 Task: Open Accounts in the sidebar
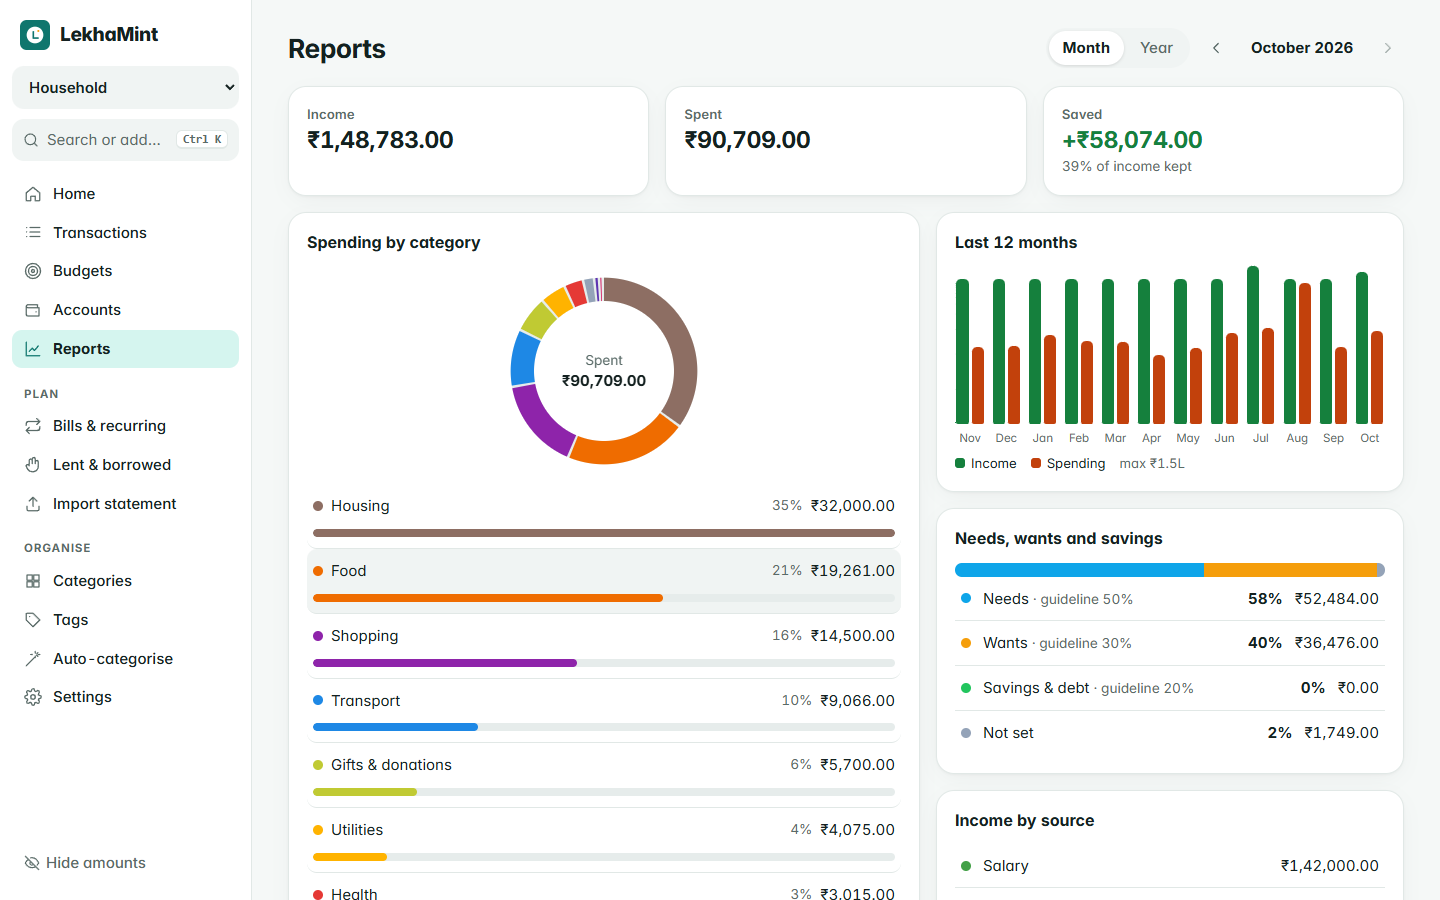click(126, 310)
